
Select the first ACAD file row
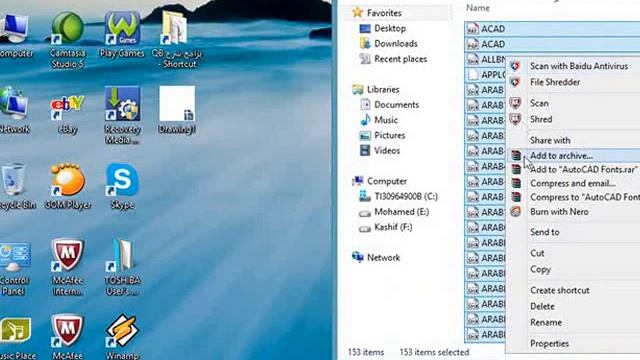pos(552,29)
